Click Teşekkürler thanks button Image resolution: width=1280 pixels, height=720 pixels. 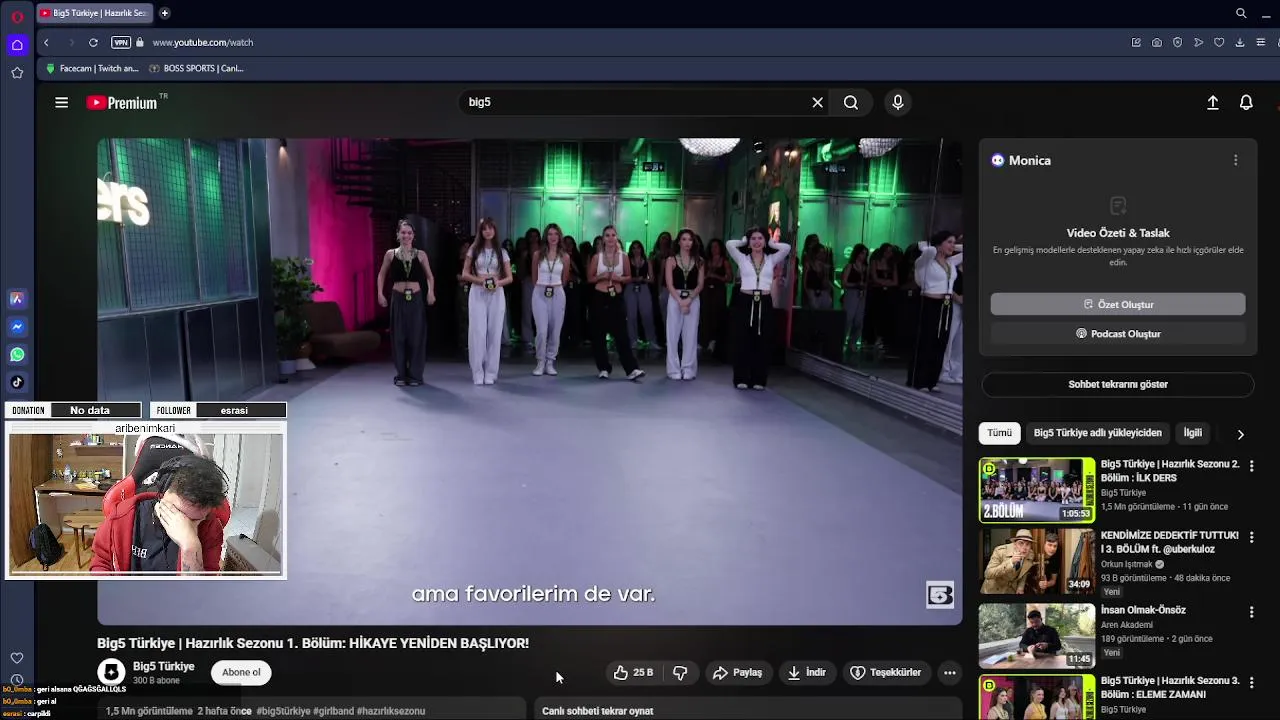pyautogui.click(x=885, y=673)
